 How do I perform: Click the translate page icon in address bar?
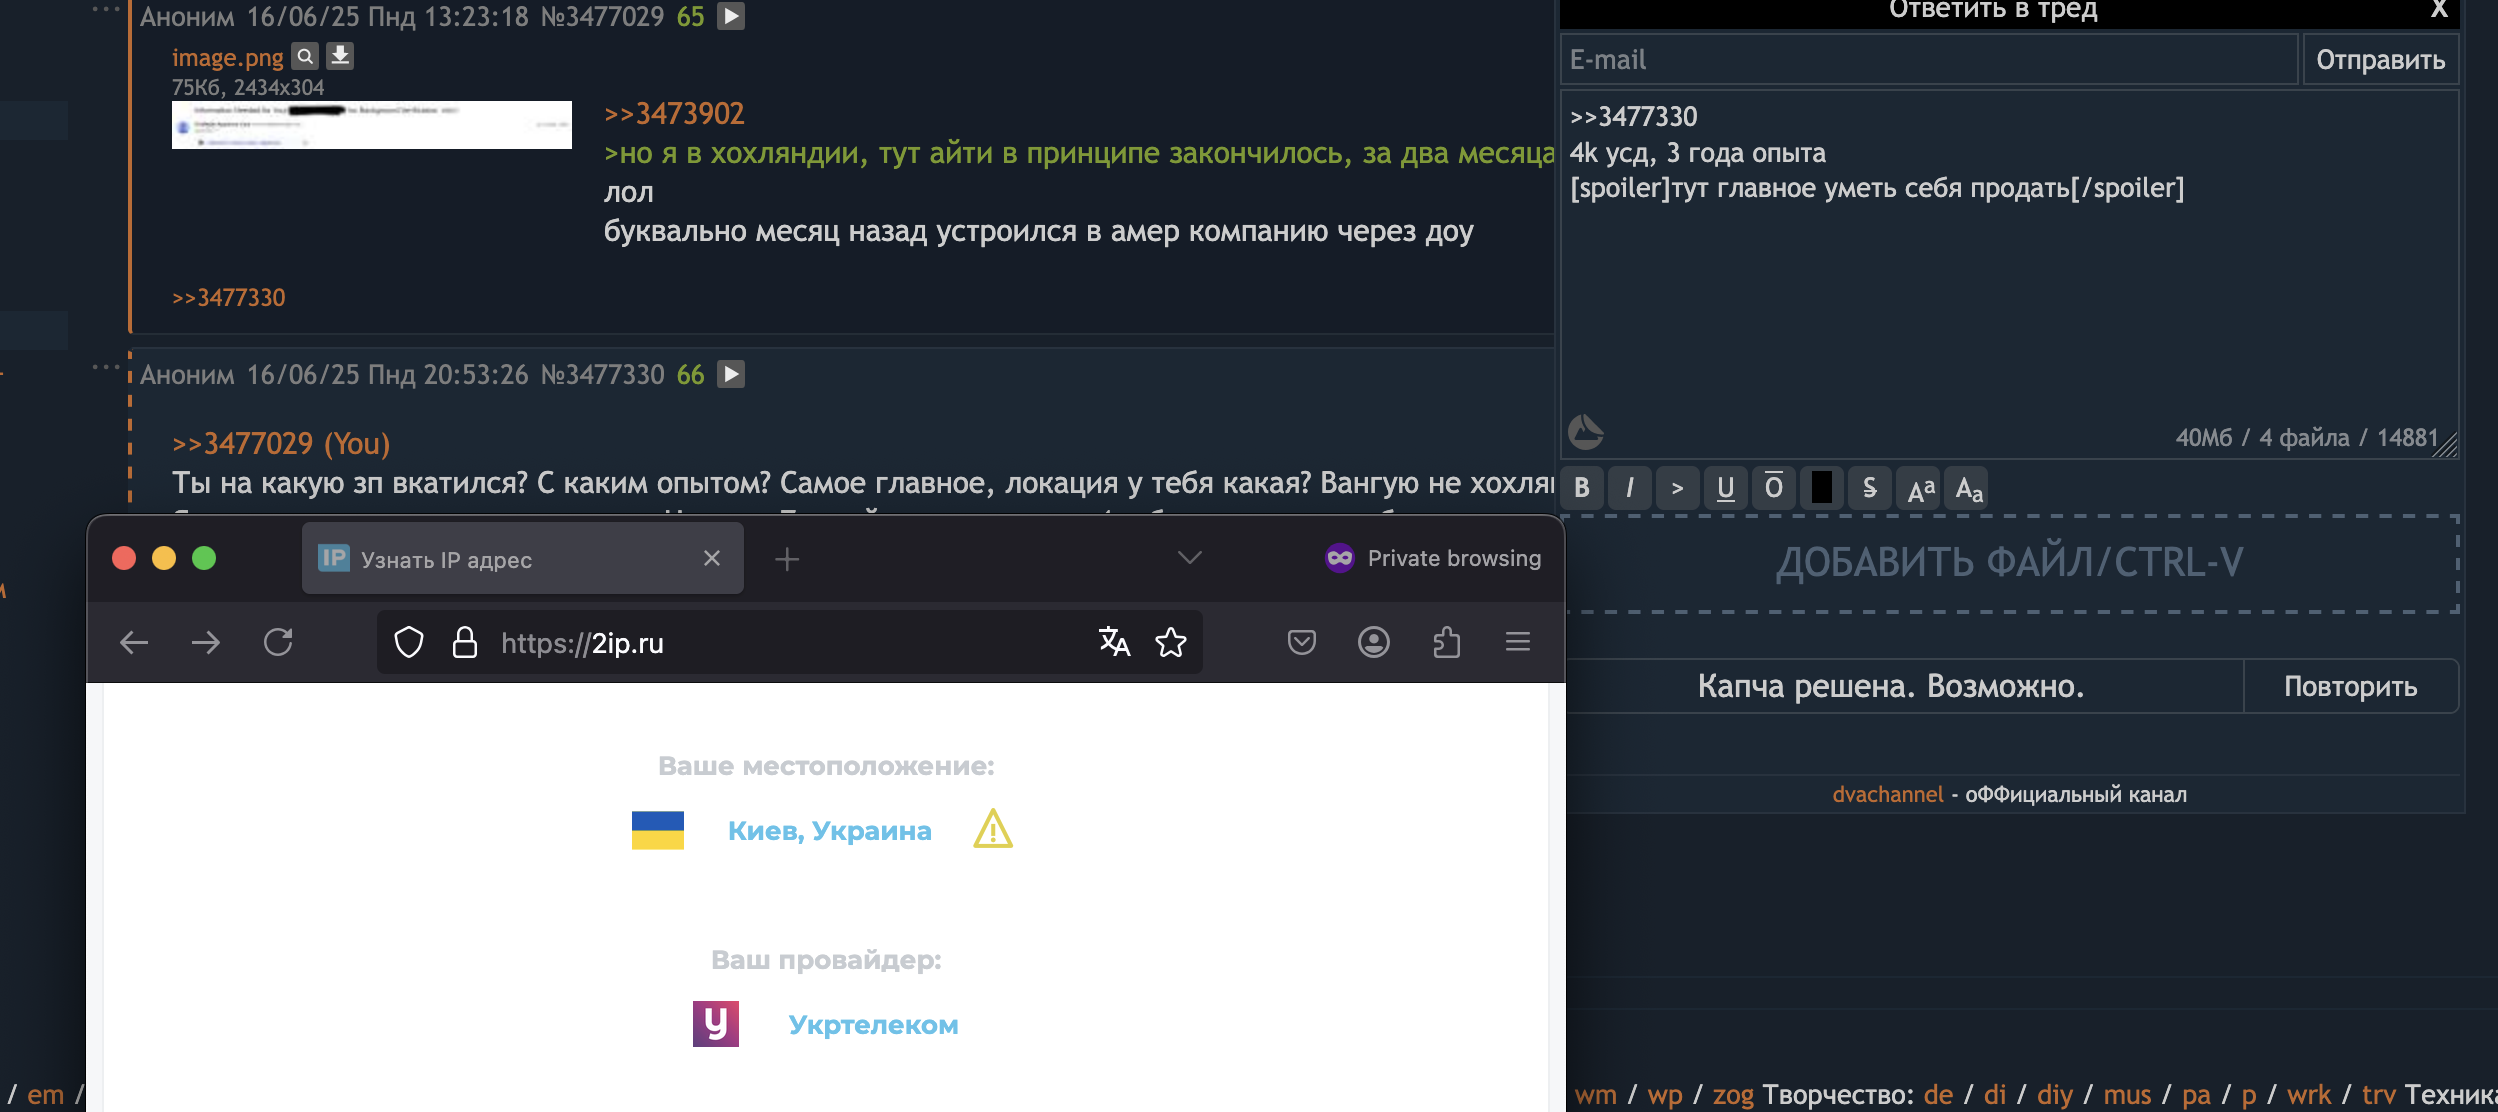(x=1114, y=642)
